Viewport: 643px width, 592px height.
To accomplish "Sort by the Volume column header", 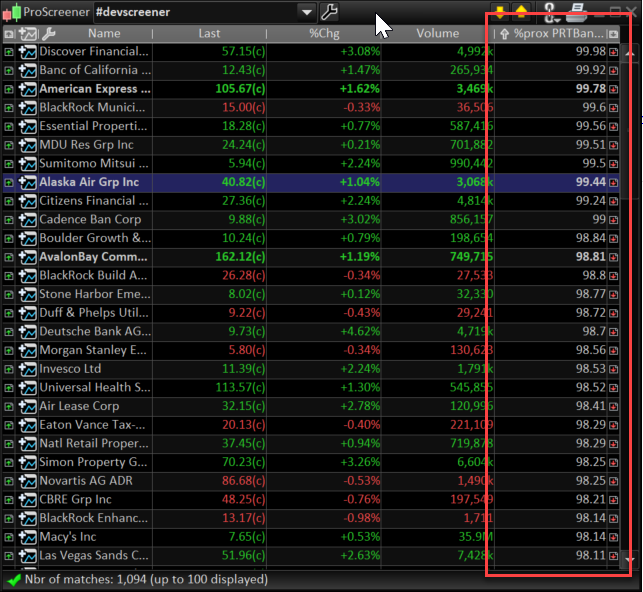I will (x=438, y=34).
